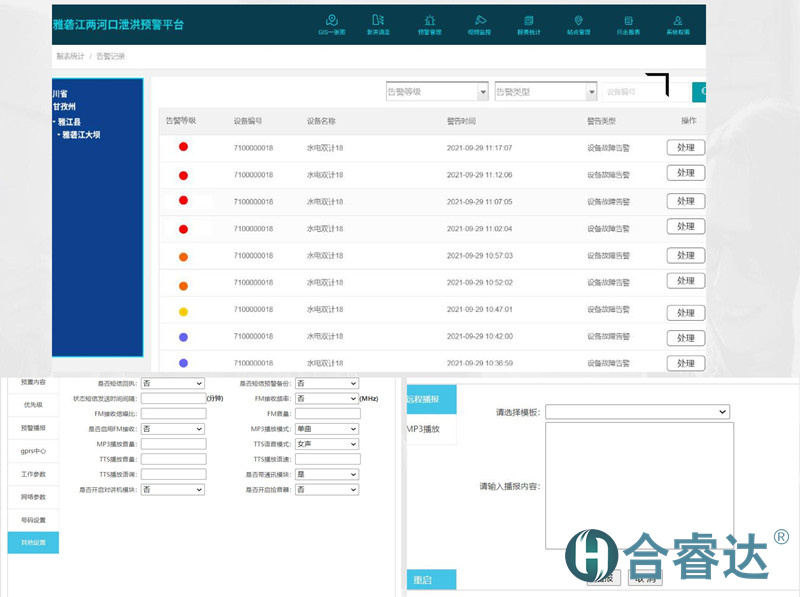Select 雅江大坝 in the region tree
Image resolution: width=800 pixels, height=597 pixels.
[x=81, y=134]
